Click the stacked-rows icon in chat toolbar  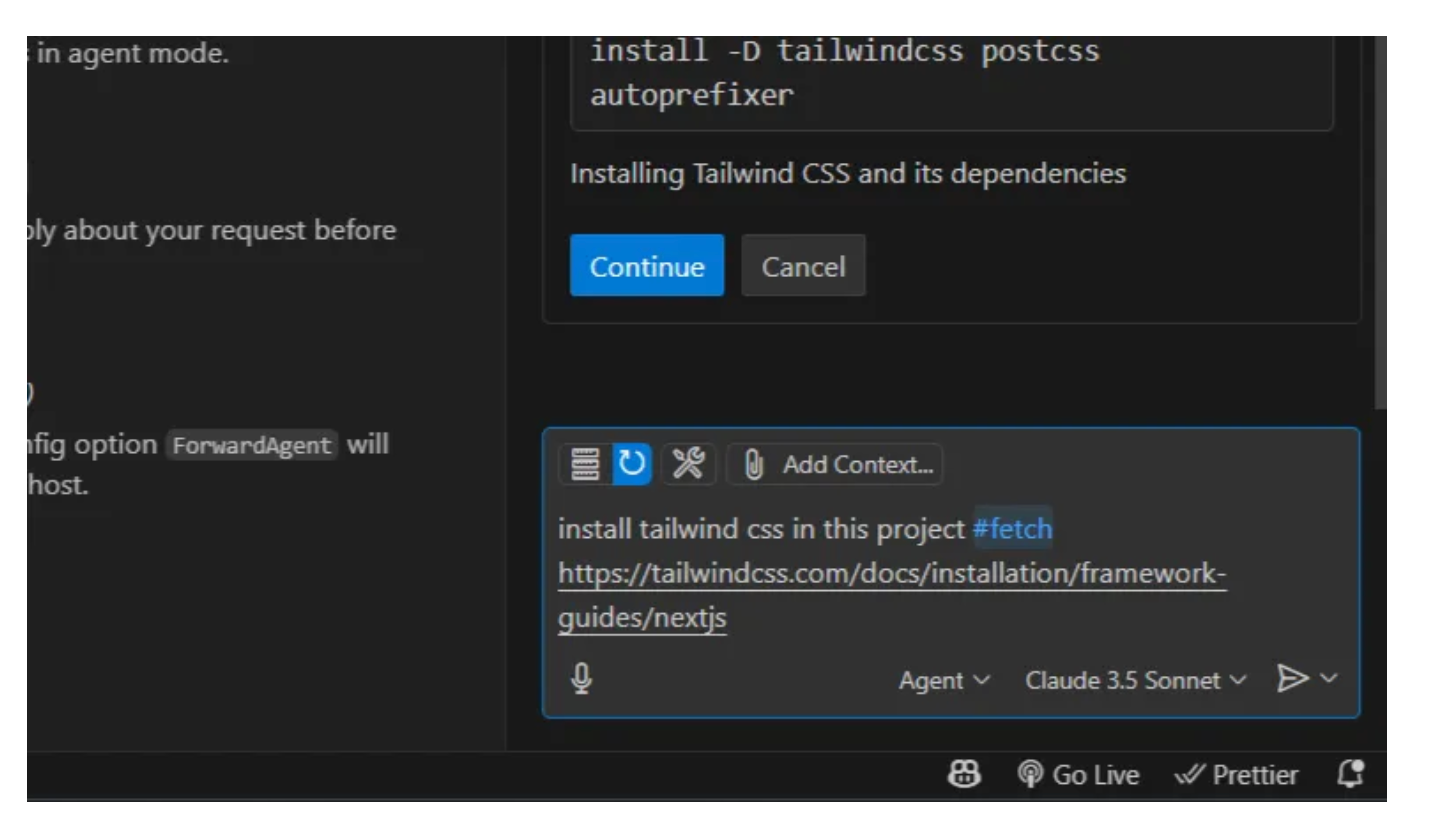pos(585,464)
